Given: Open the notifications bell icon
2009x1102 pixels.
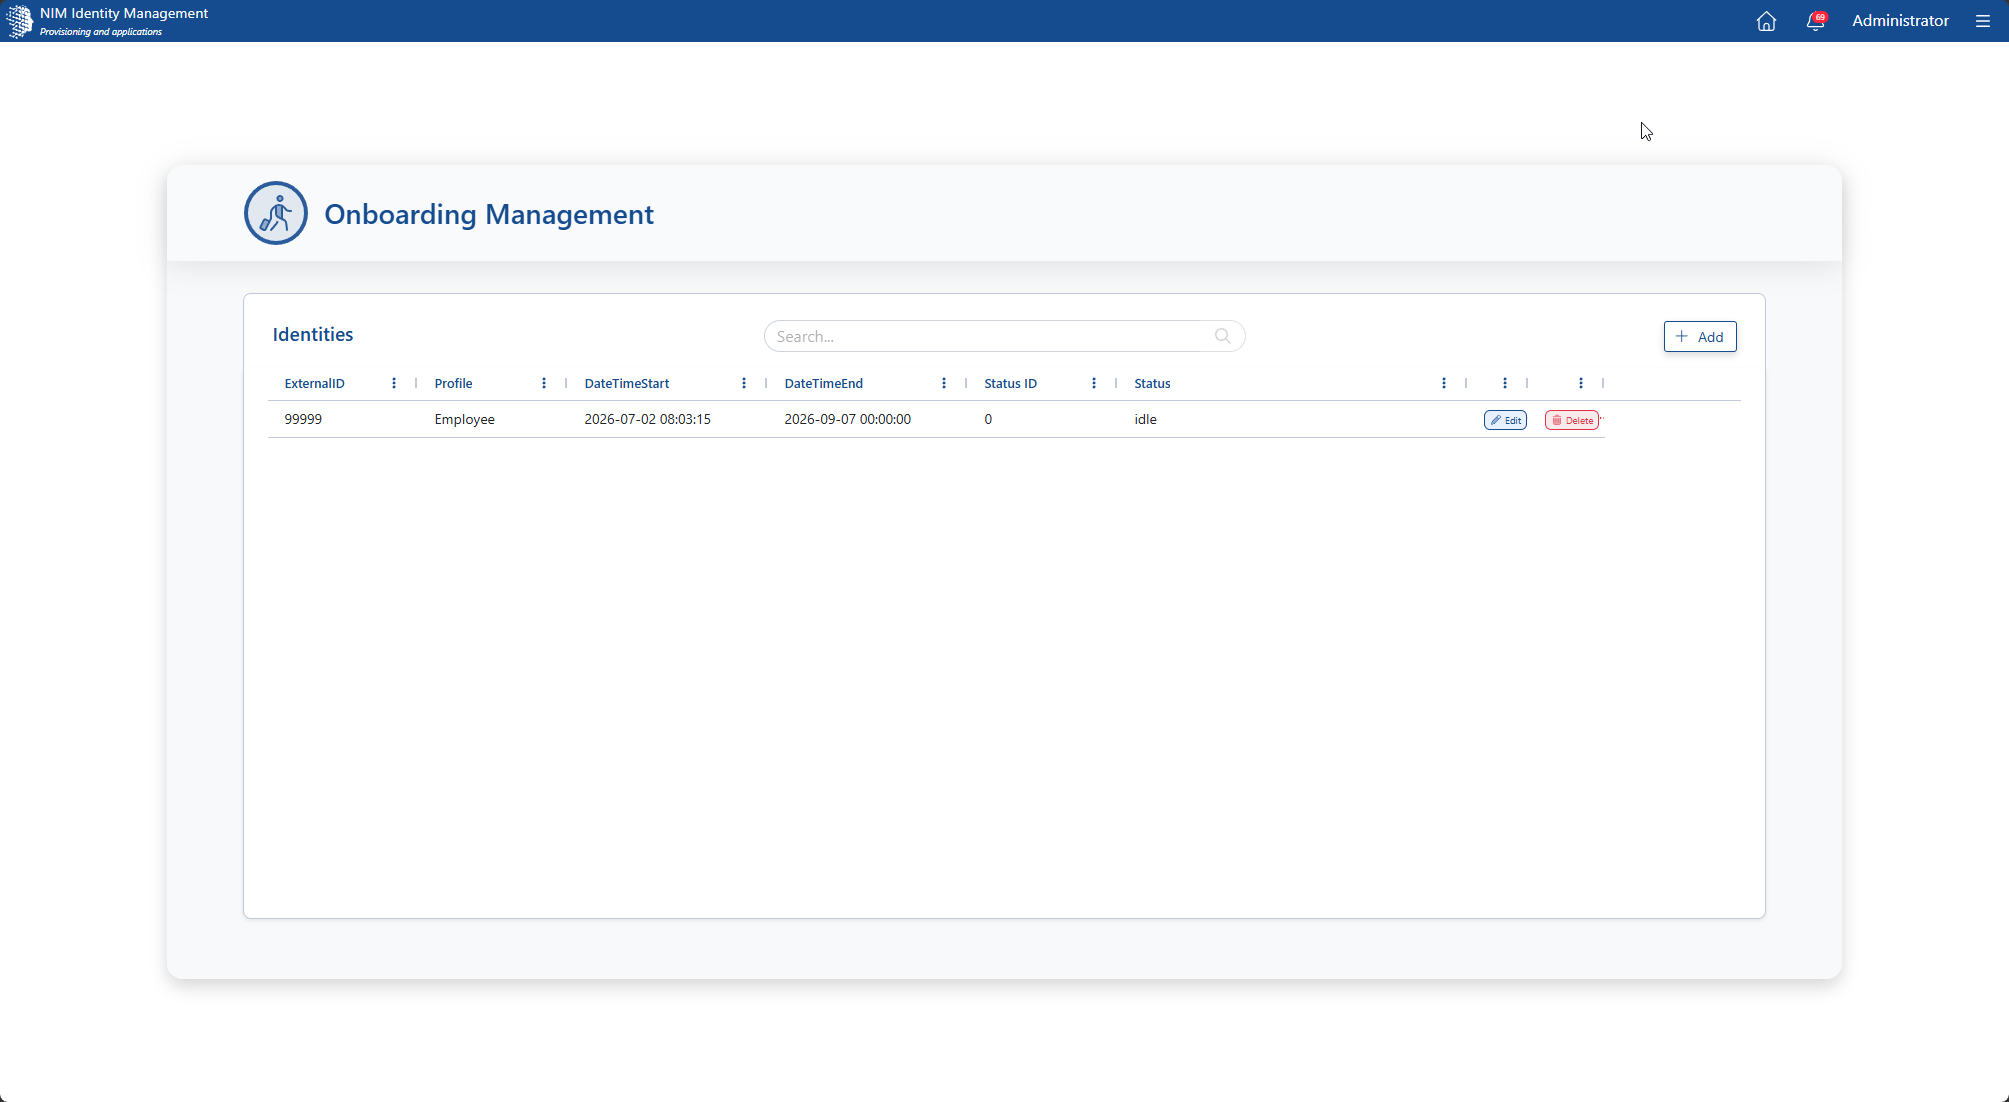Looking at the screenshot, I should point(1816,21).
